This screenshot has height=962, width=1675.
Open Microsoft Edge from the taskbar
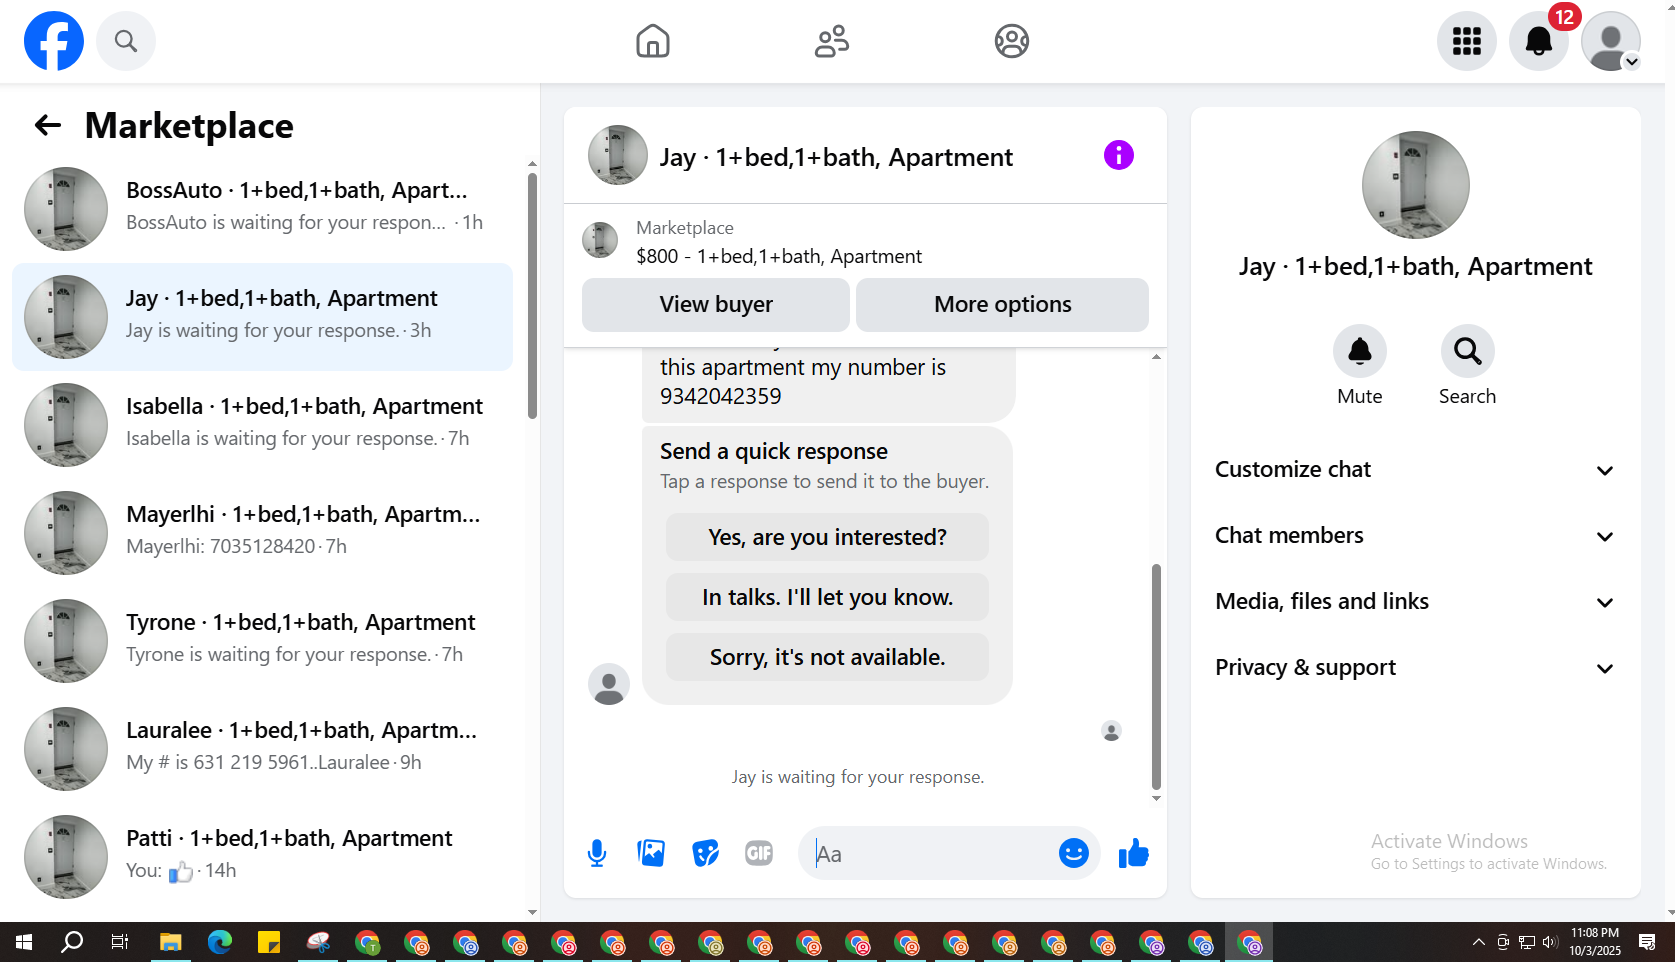pyautogui.click(x=220, y=942)
